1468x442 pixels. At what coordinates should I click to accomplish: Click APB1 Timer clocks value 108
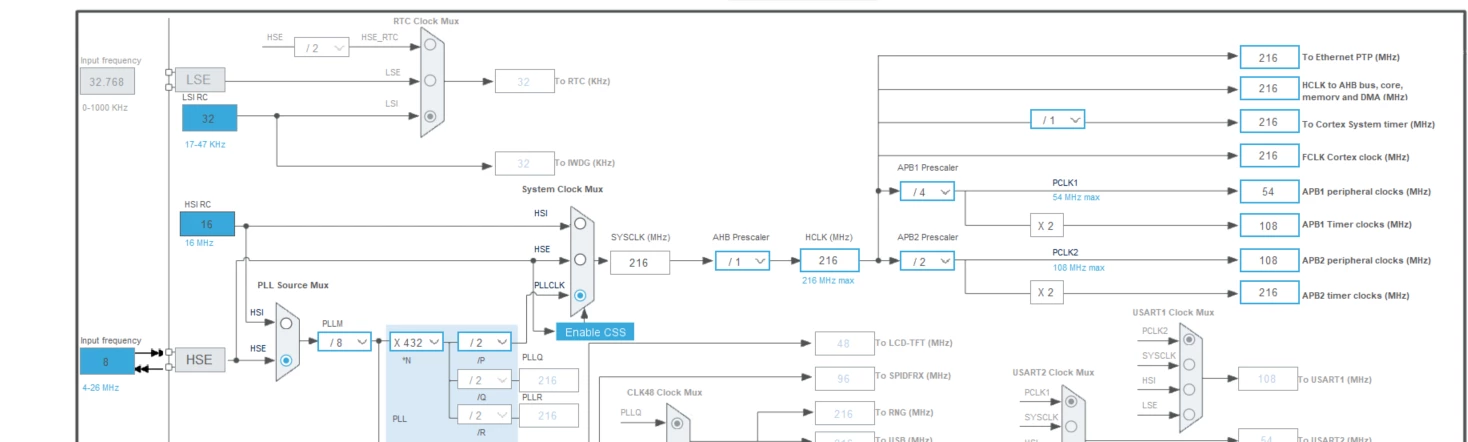pos(1268,225)
